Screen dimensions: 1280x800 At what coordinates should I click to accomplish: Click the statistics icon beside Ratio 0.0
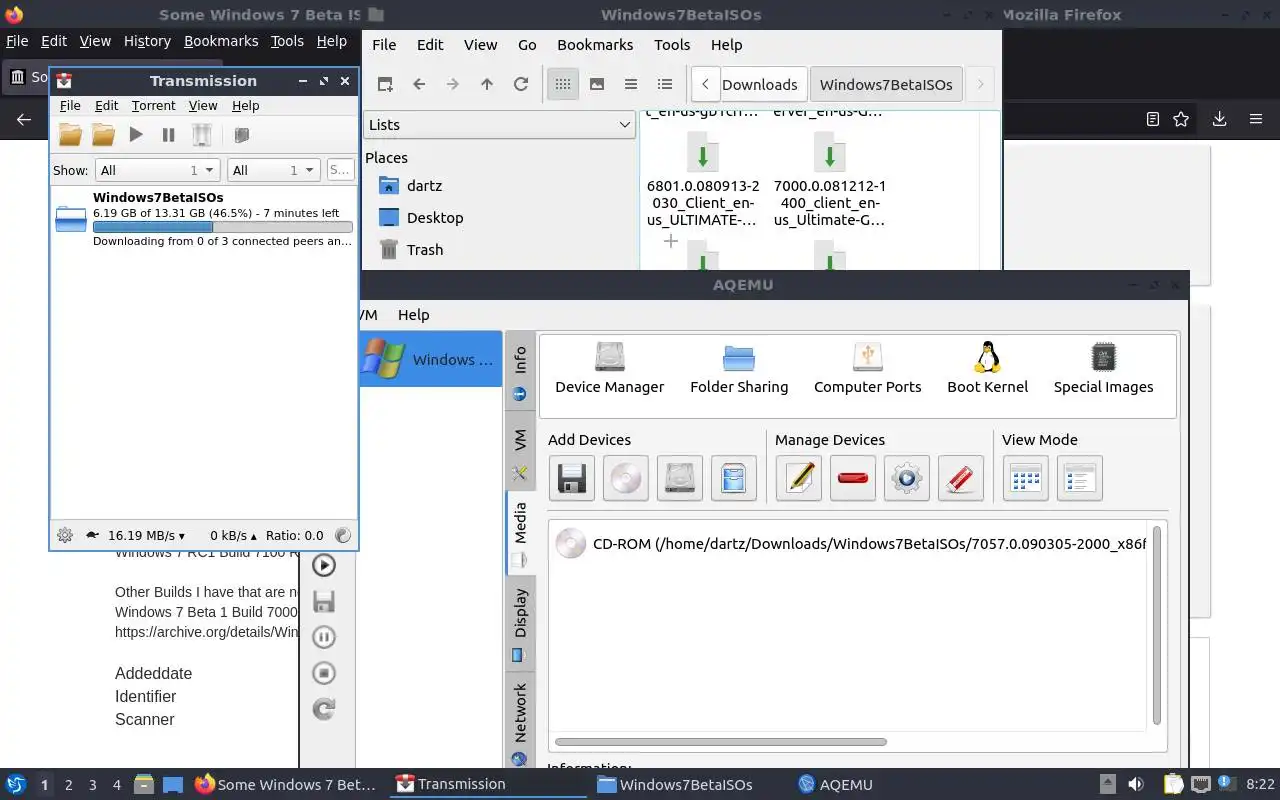point(343,535)
